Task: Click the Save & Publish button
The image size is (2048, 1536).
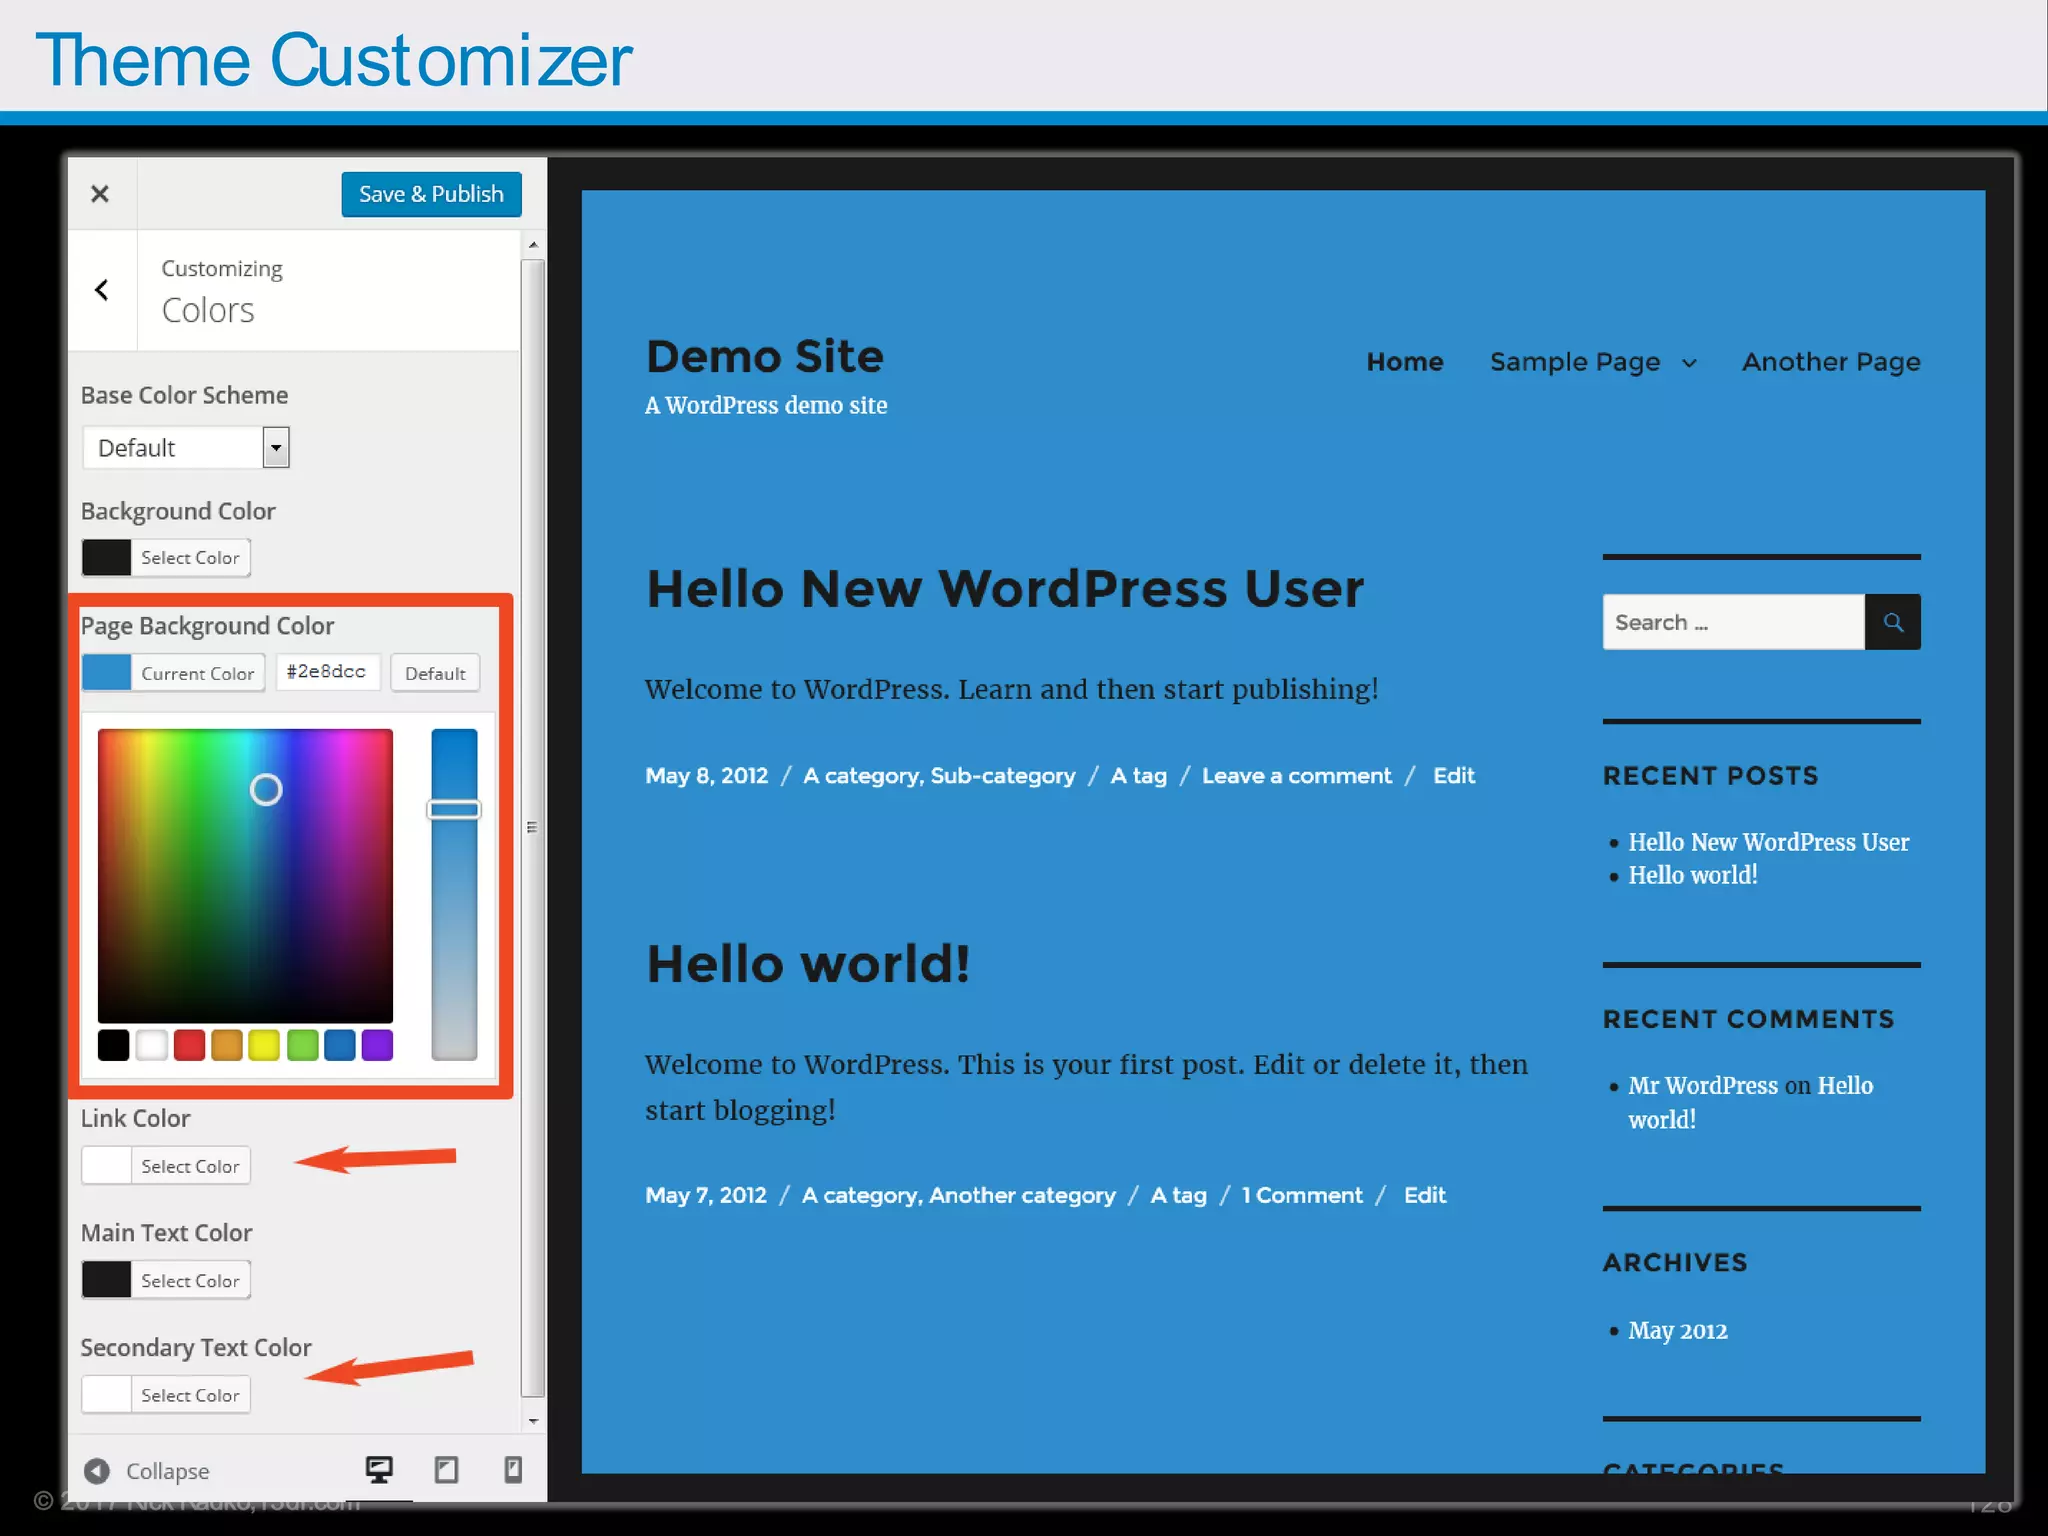Action: coord(431,194)
